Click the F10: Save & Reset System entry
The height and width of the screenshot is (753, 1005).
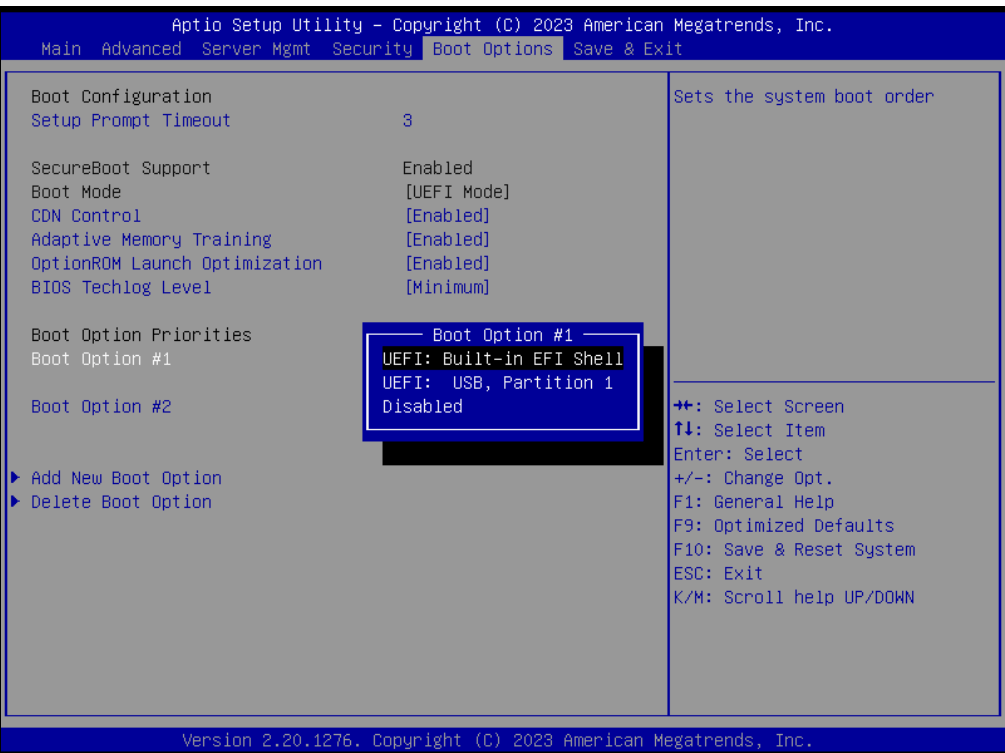pos(794,550)
